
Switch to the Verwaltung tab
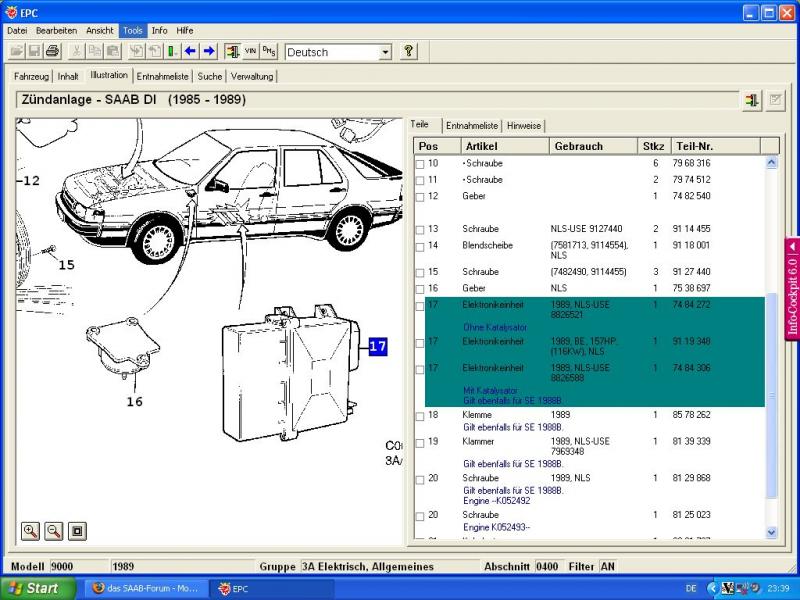pos(252,77)
